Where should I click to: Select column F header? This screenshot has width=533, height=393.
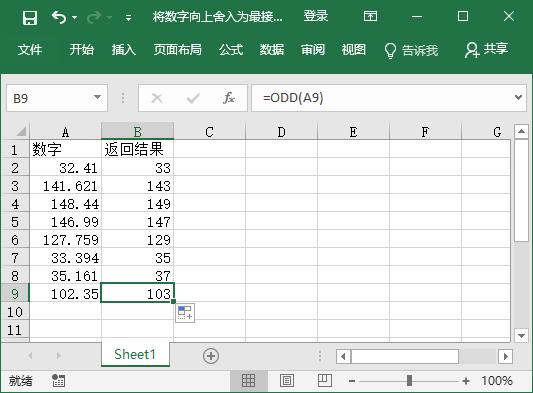click(425, 132)
